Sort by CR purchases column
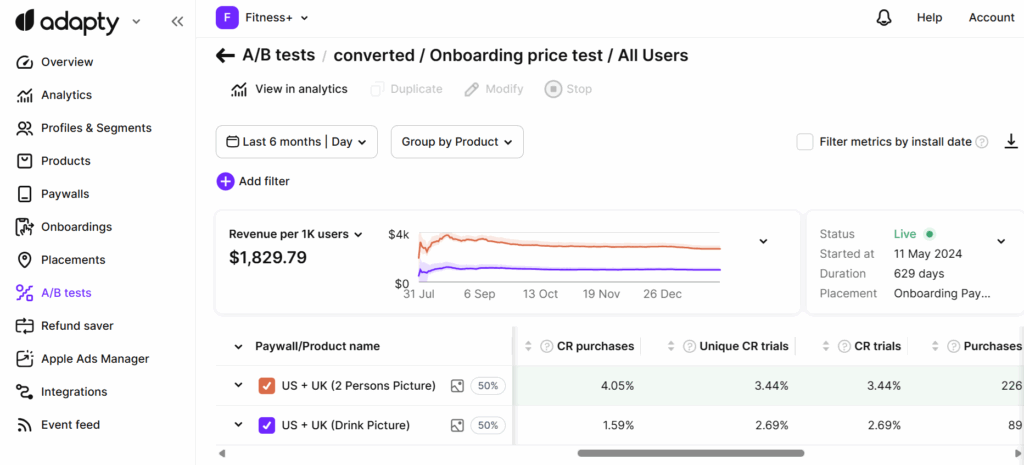 tap(528, 346)
